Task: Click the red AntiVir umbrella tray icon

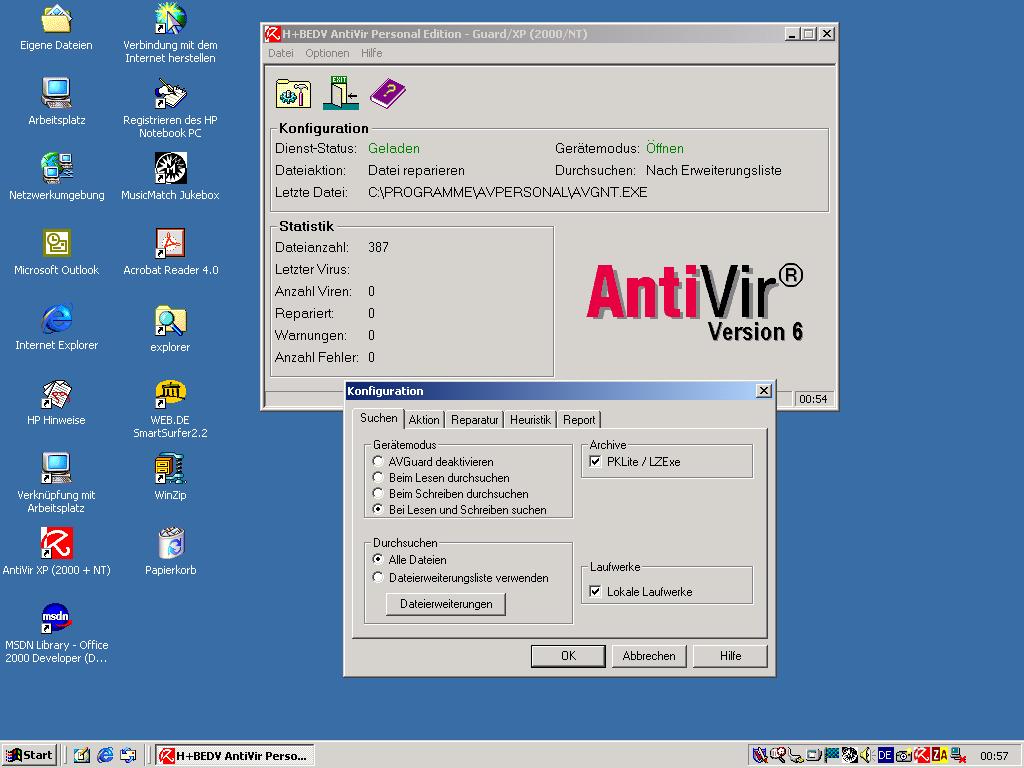Action: pyautogui.click(x=921, y=756)
